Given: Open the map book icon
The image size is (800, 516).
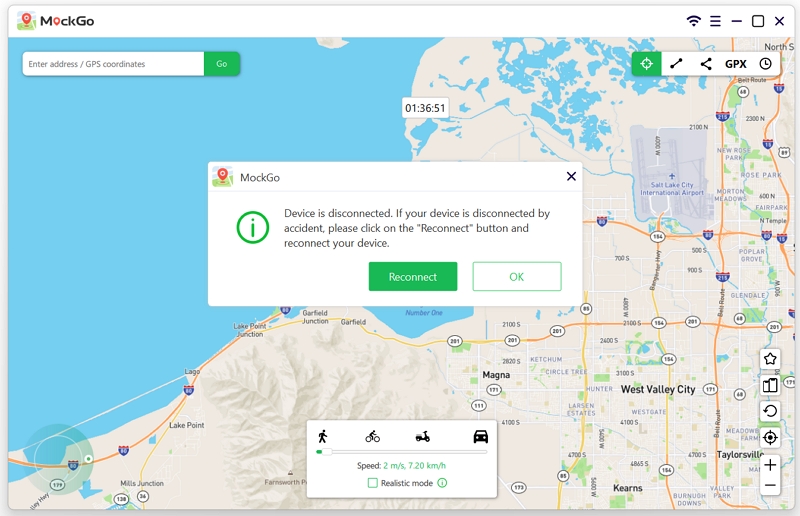Looking at the screenshot, I should [x=770, y=385].
